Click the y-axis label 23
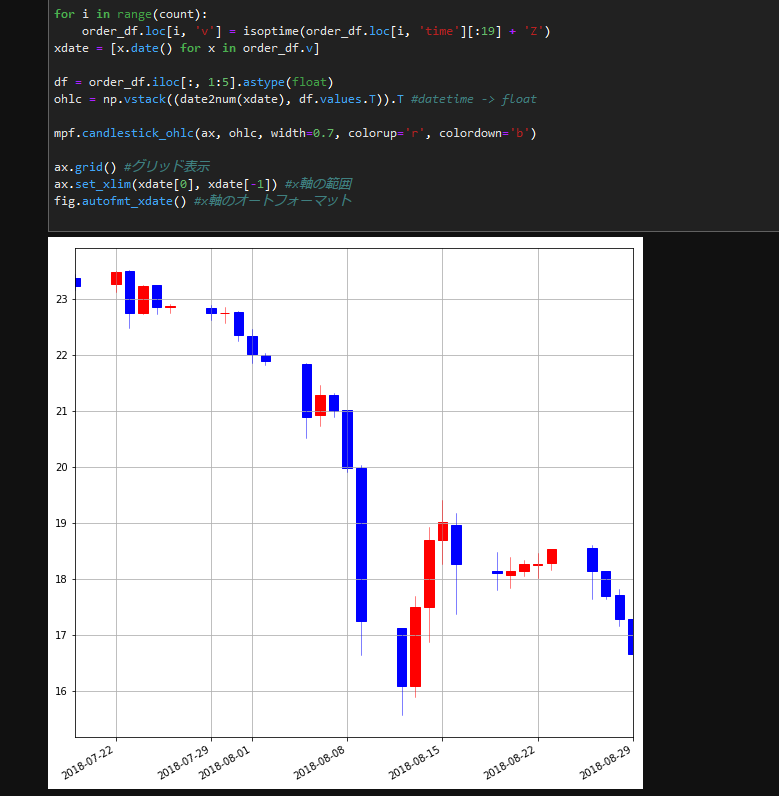The width and height of the screenshot is (779, 796). [x=61, y=300]
